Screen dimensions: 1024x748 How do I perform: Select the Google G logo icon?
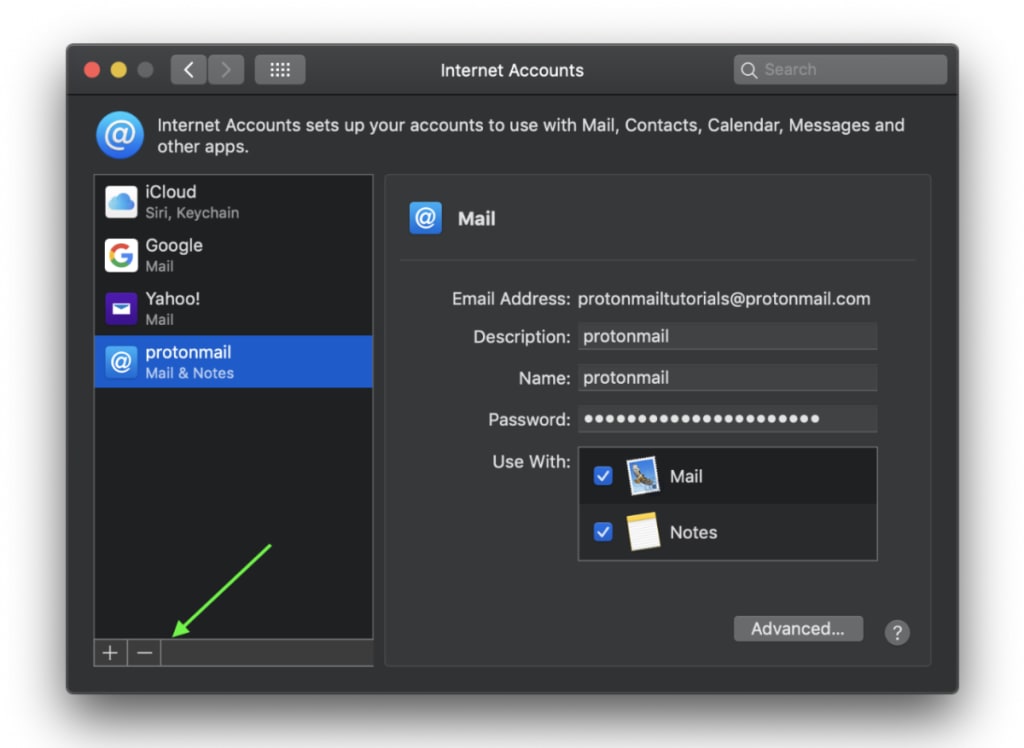(x=121, y=255)
